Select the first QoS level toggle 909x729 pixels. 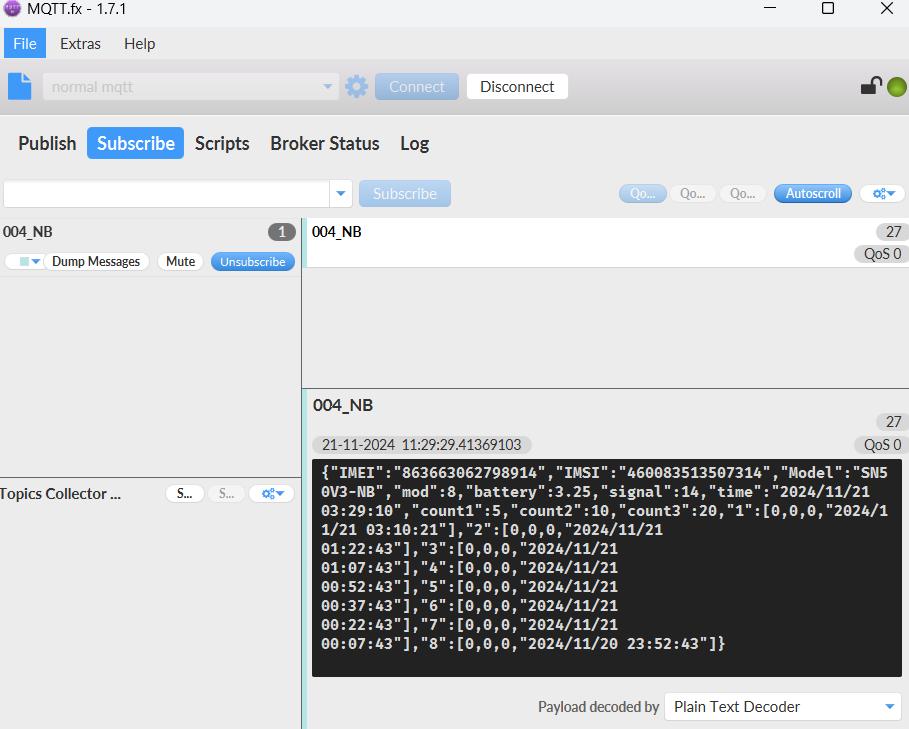tap(642, 194)
